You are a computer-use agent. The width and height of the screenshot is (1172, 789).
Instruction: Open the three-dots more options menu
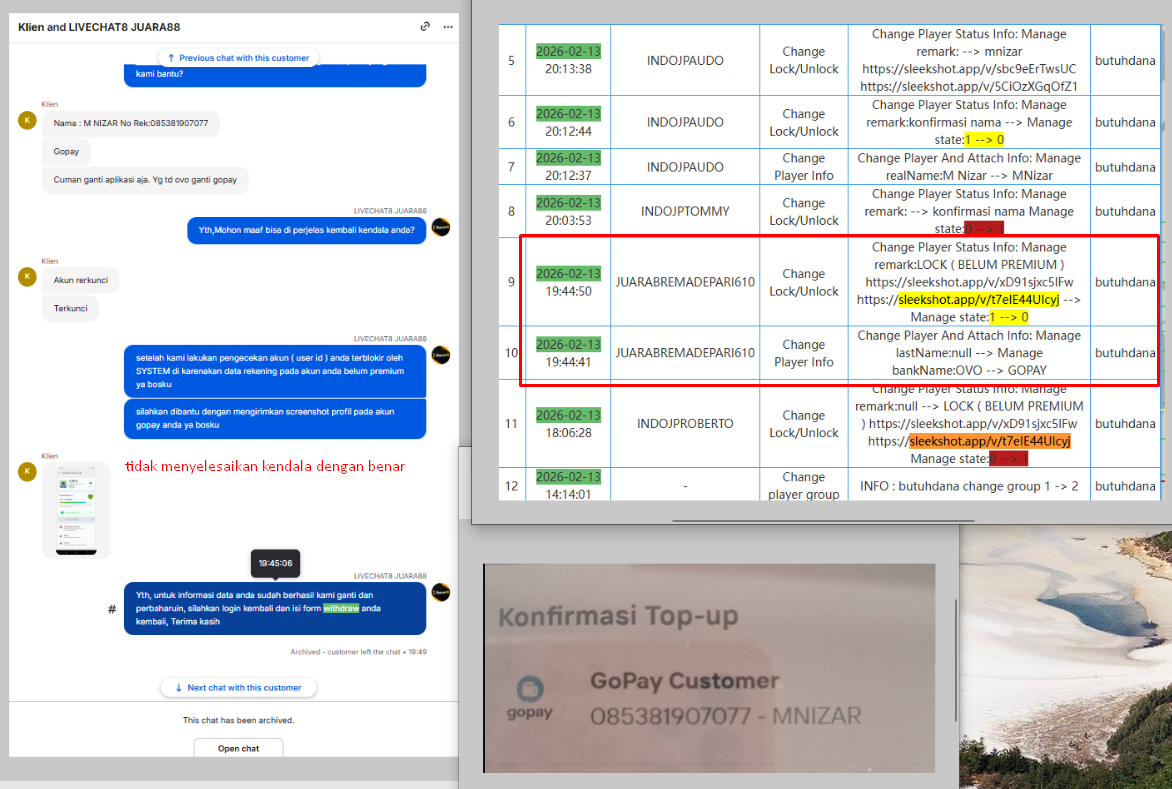point(448,27)
